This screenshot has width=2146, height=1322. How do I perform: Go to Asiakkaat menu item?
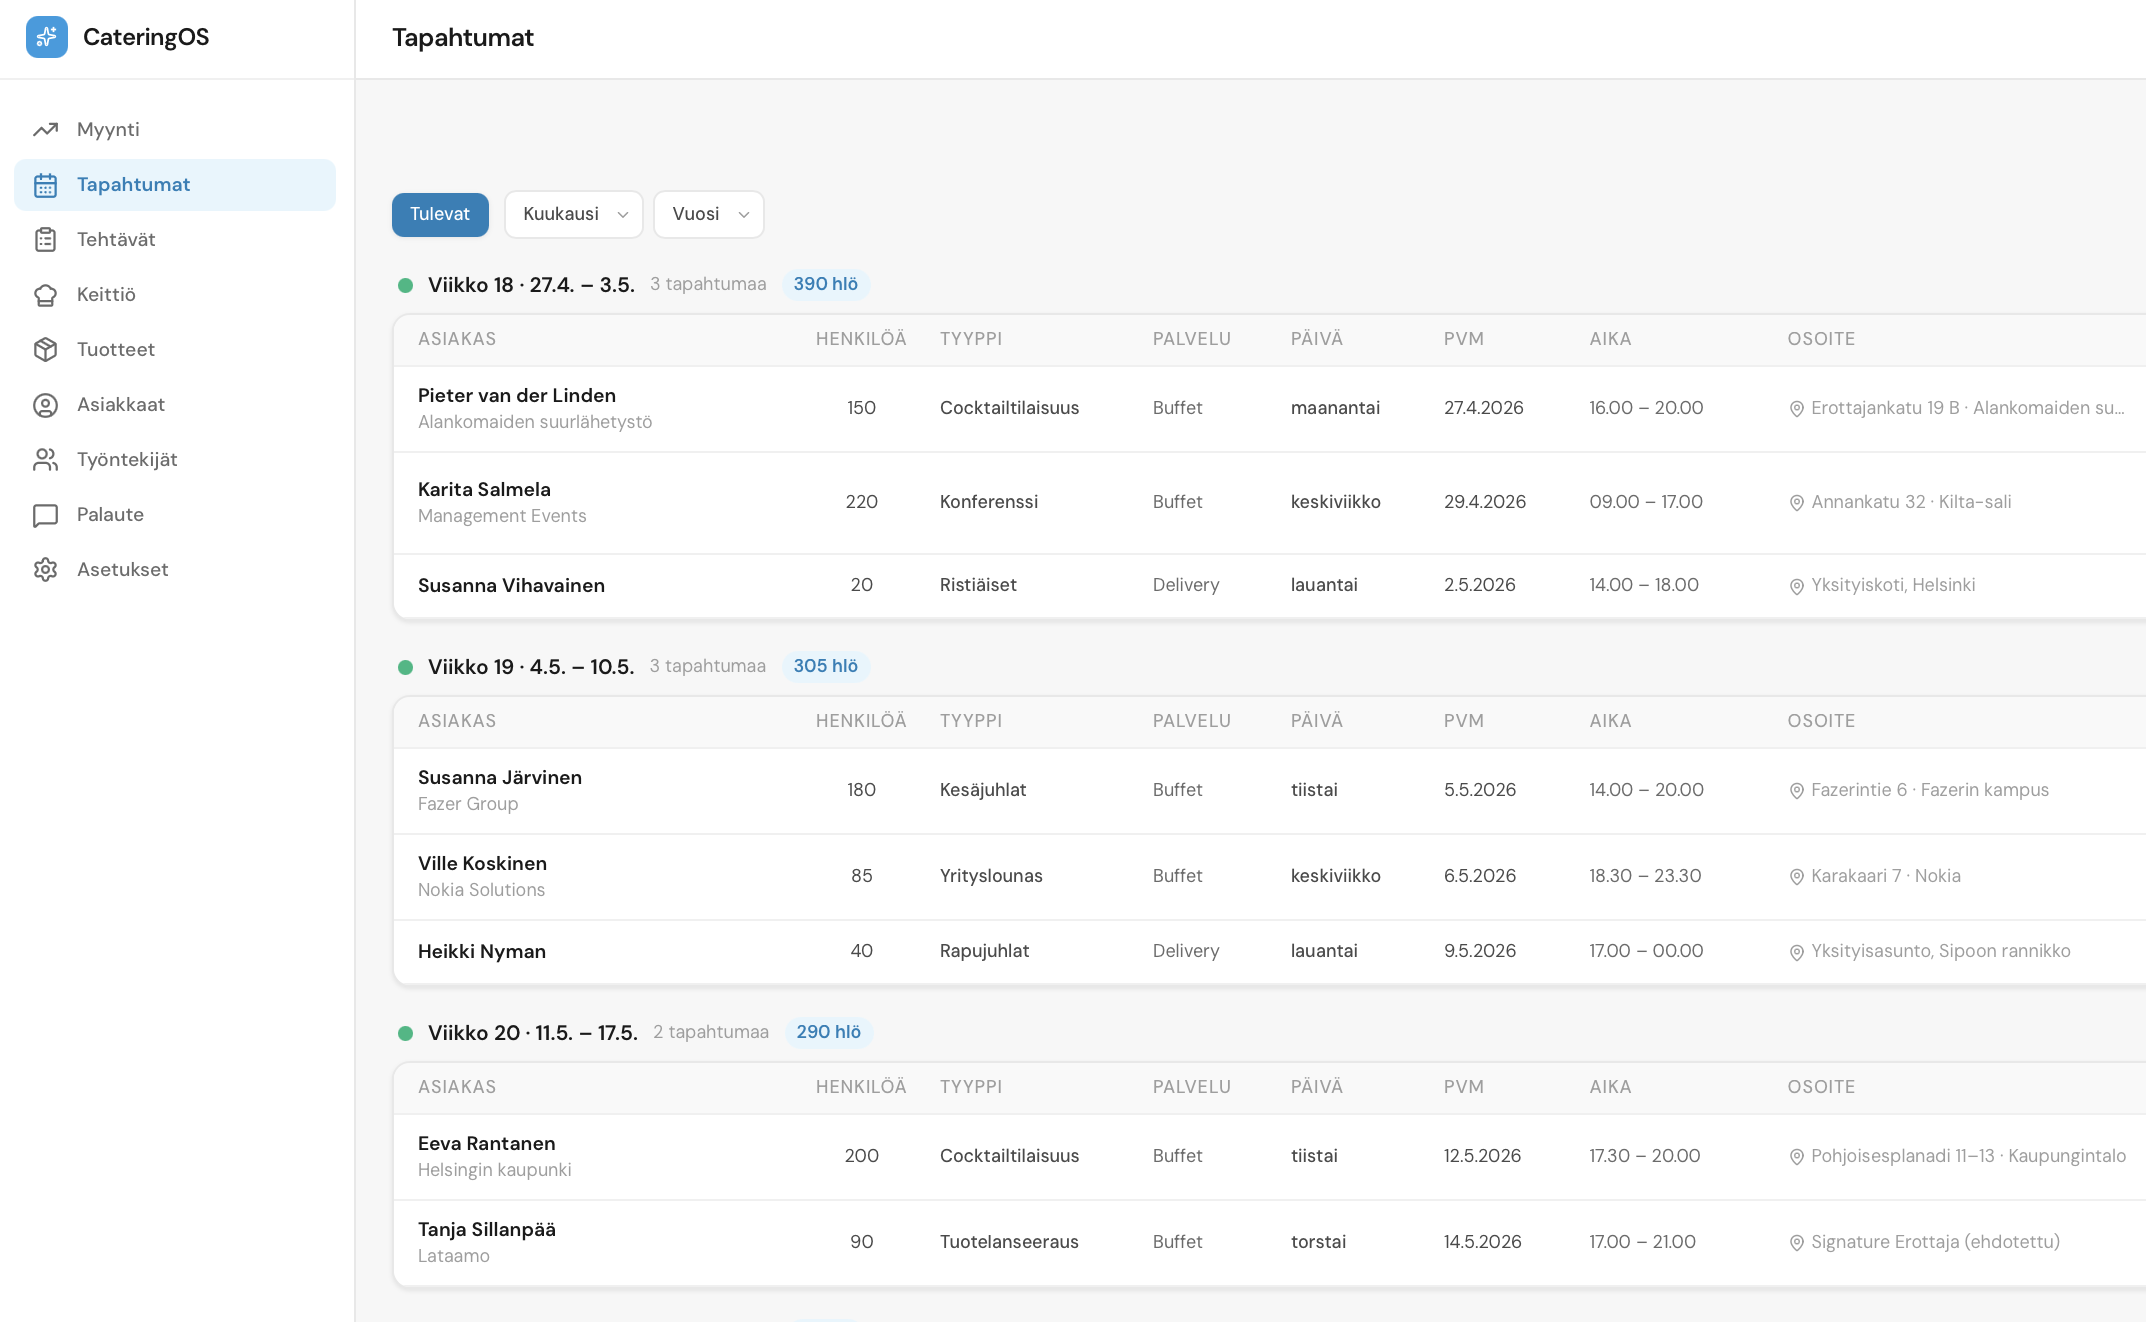(121, 405)
